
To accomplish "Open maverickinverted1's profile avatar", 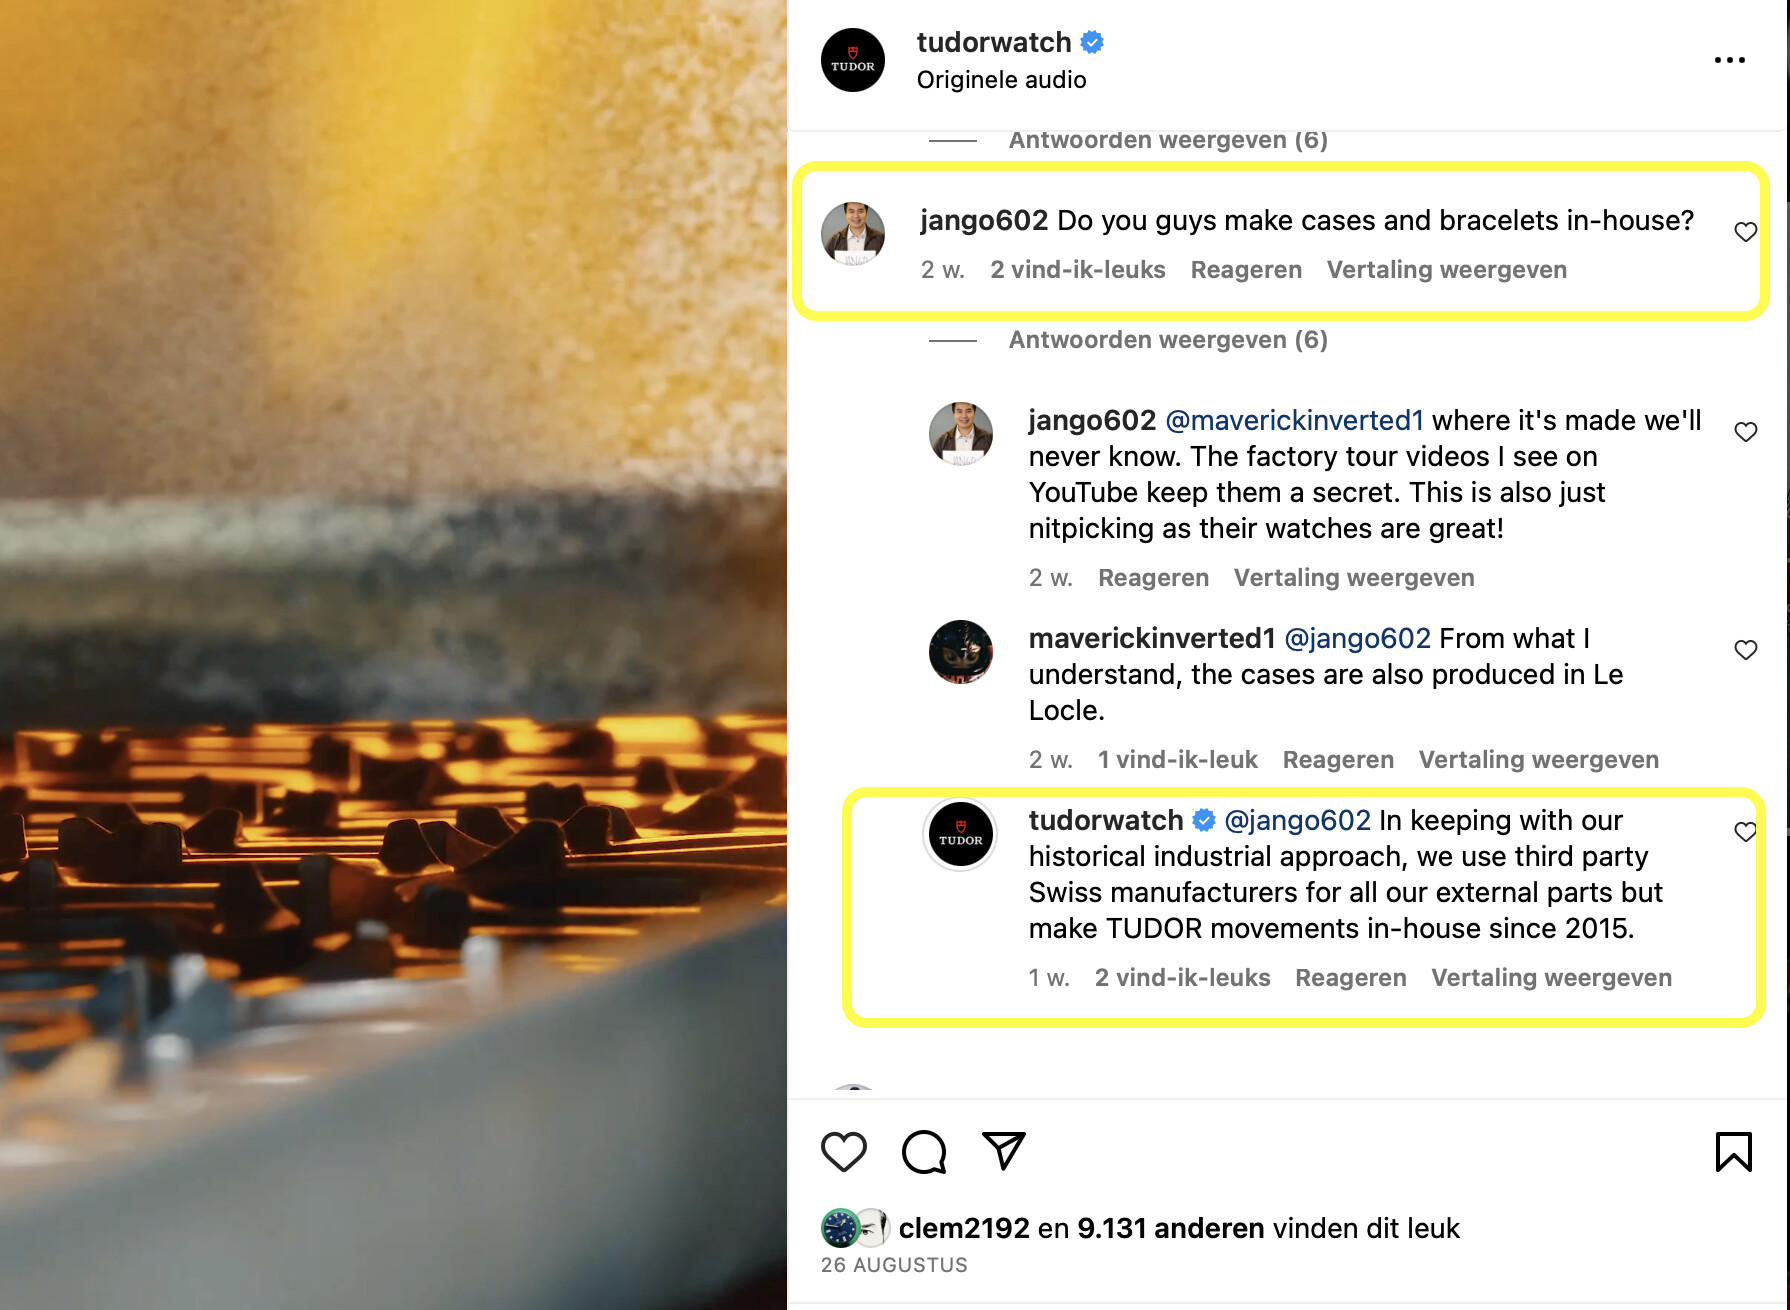I will coord(960,652).
